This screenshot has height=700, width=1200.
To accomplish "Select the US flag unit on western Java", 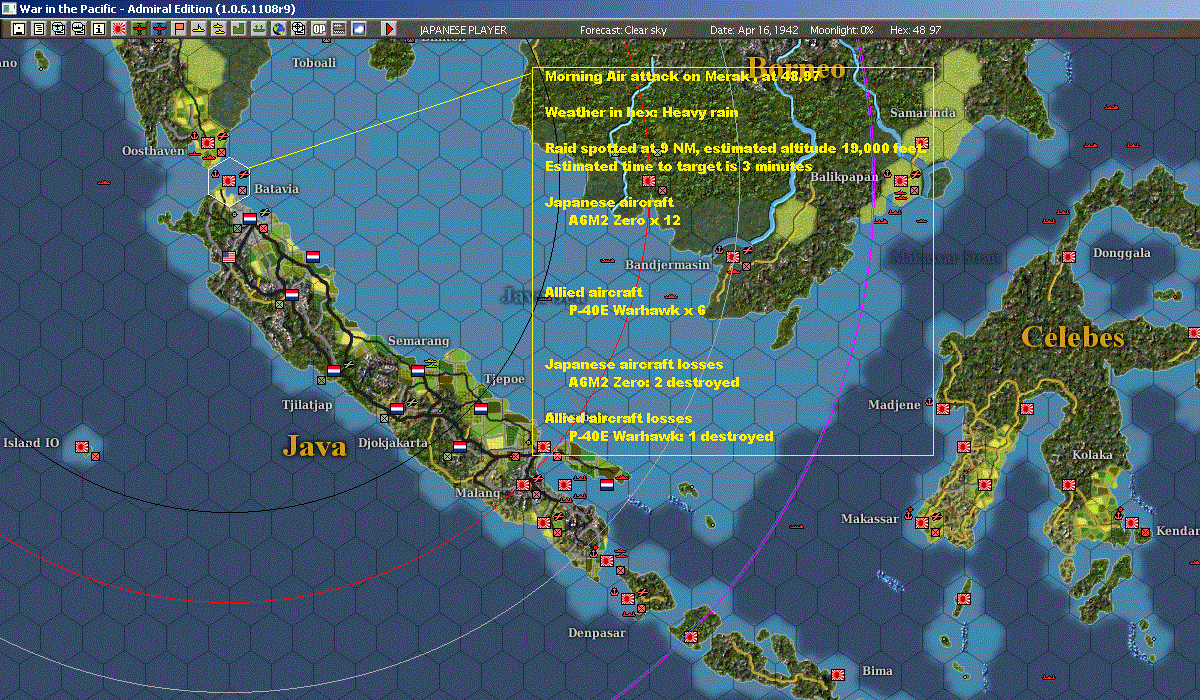I will [229, 256].
